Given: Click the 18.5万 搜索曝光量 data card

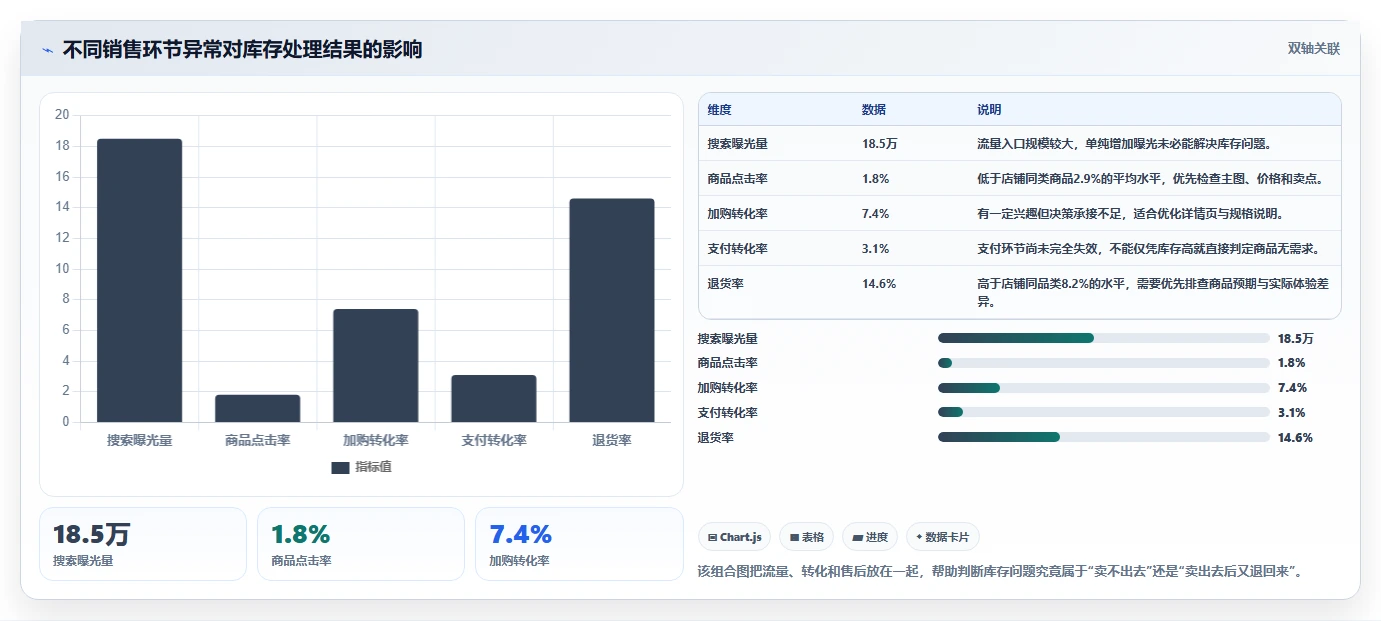Looking at the screenshot, I should point(143,544).
